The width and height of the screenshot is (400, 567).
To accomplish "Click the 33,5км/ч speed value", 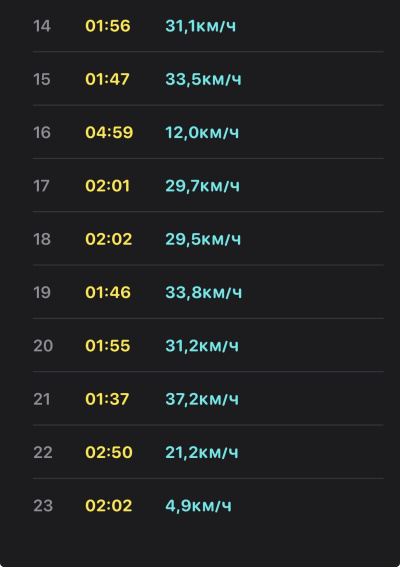I will pos(203,79).
